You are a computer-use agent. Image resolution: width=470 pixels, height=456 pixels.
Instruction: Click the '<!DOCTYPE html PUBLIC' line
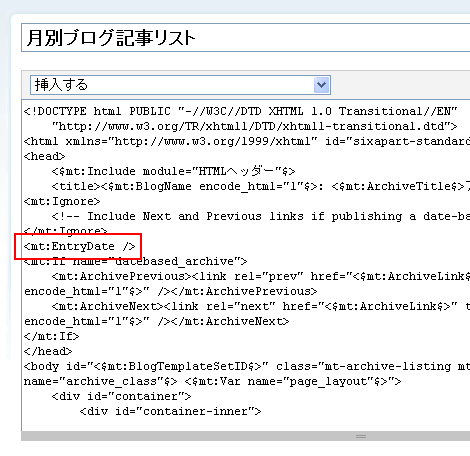click(x=240, y=111)
